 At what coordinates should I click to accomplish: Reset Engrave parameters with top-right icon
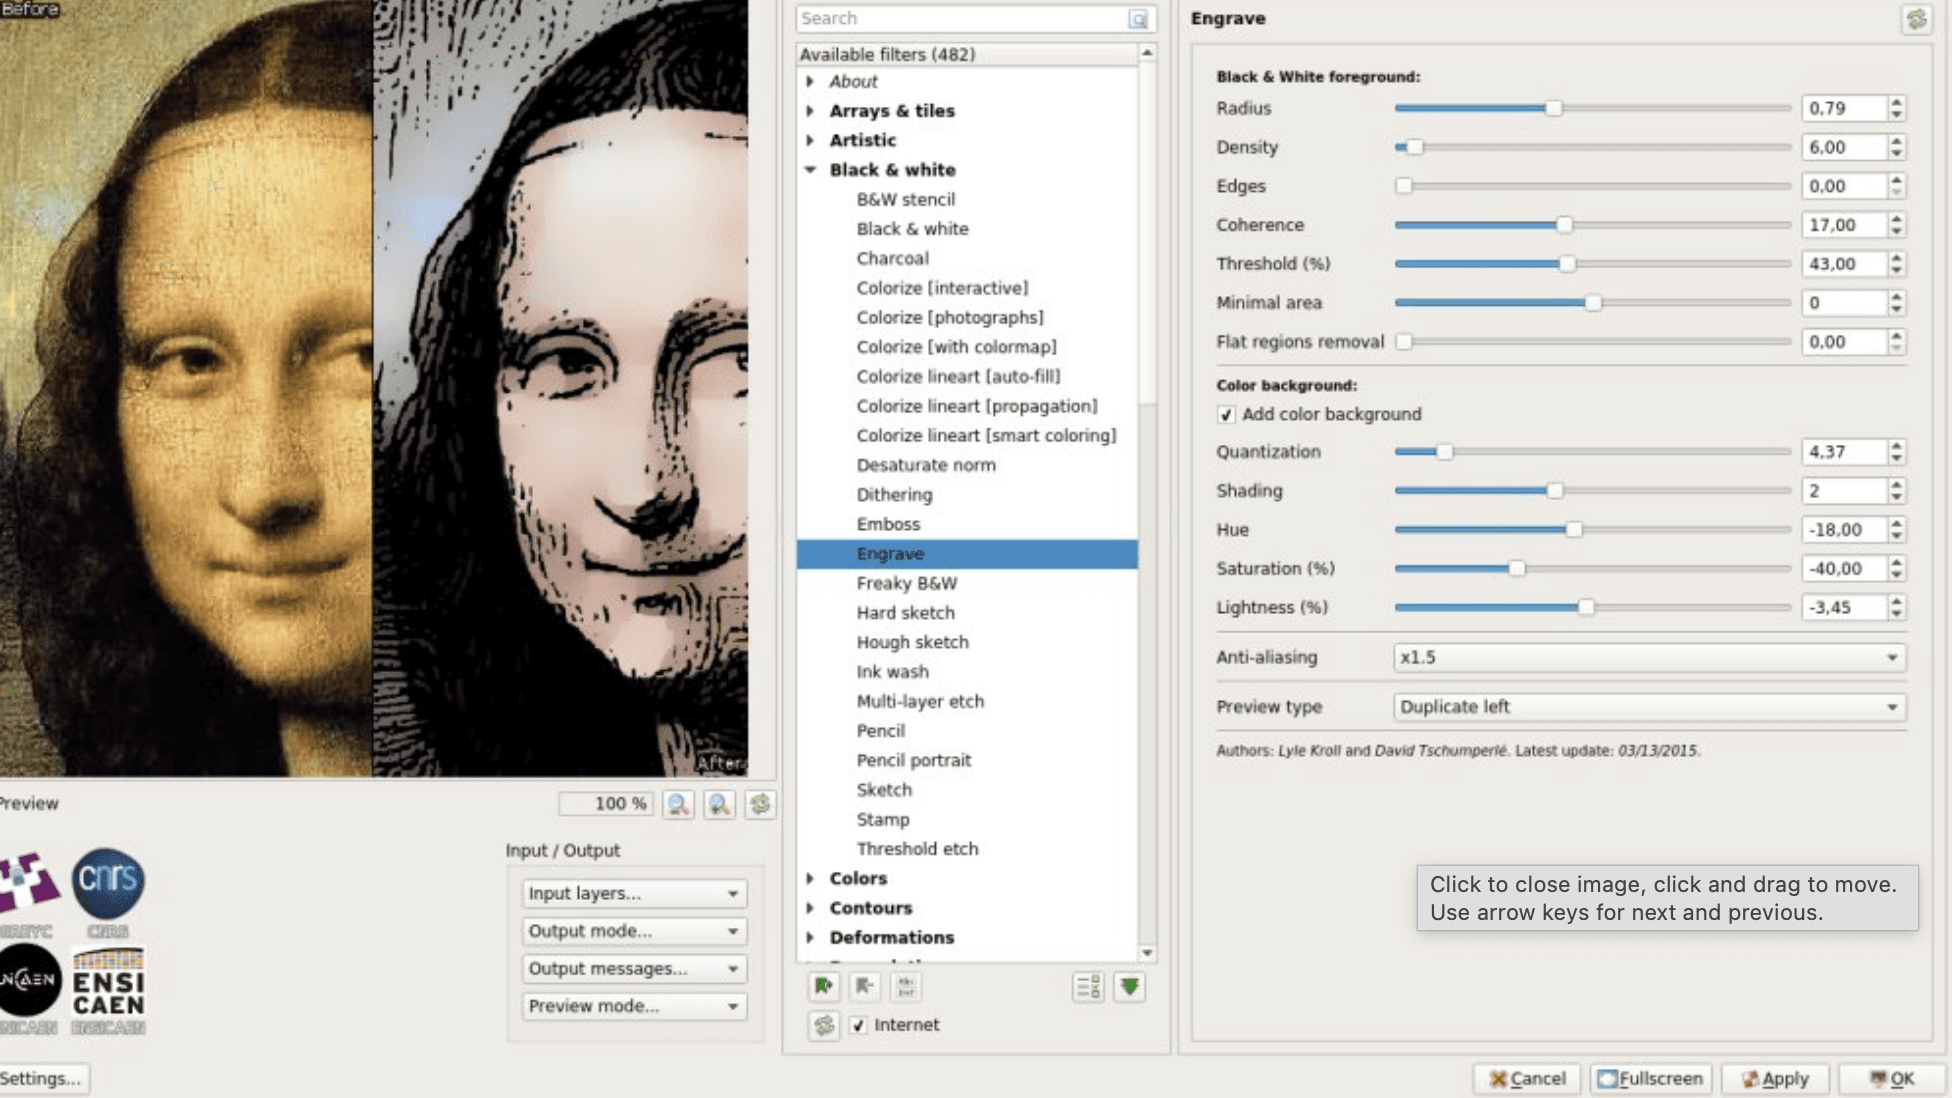[1915, 19]
